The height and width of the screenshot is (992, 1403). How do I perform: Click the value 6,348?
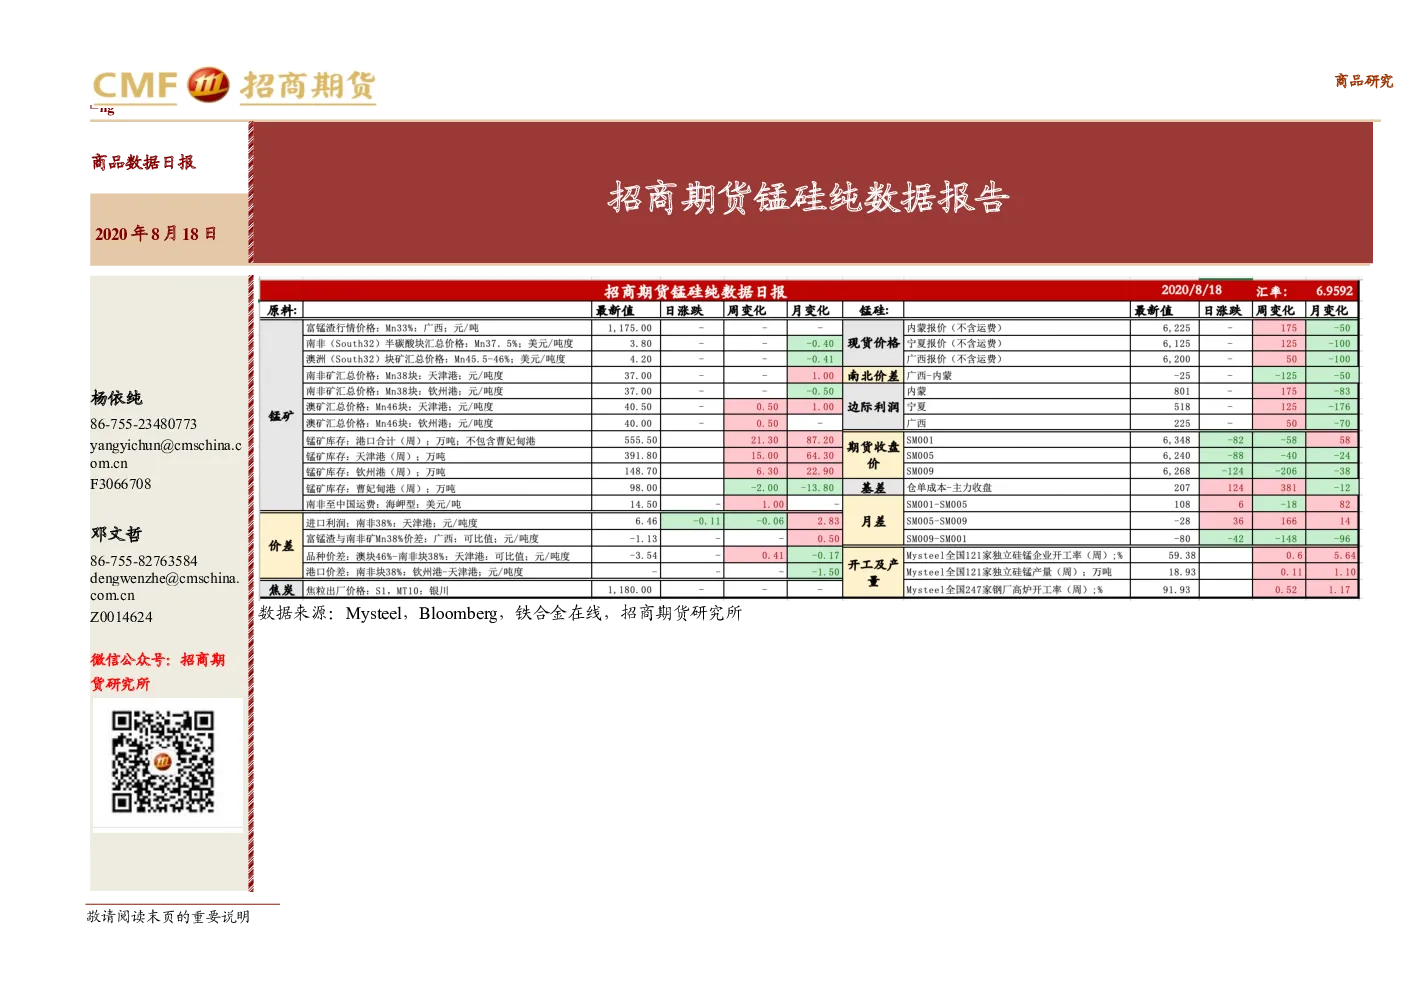1176,440
